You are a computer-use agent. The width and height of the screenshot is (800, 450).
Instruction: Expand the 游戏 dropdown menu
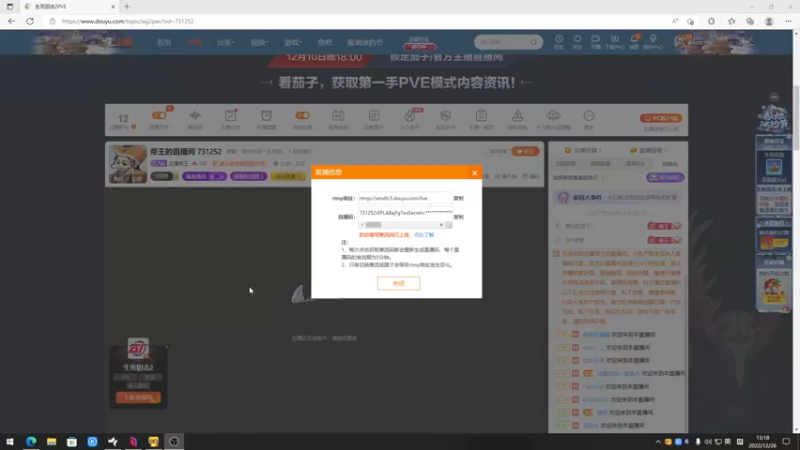(x=293, y=42)
